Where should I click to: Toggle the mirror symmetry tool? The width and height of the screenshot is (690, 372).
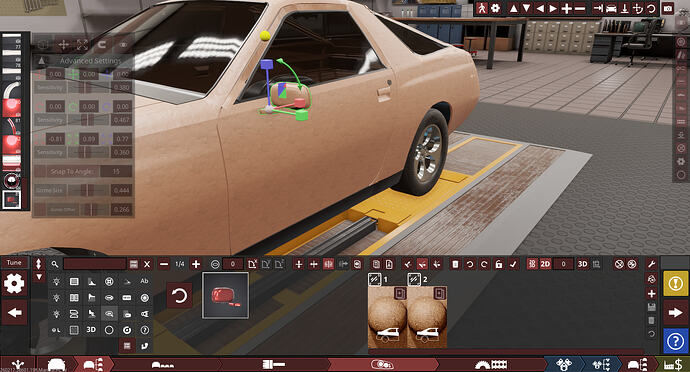(x=328, y=264)
